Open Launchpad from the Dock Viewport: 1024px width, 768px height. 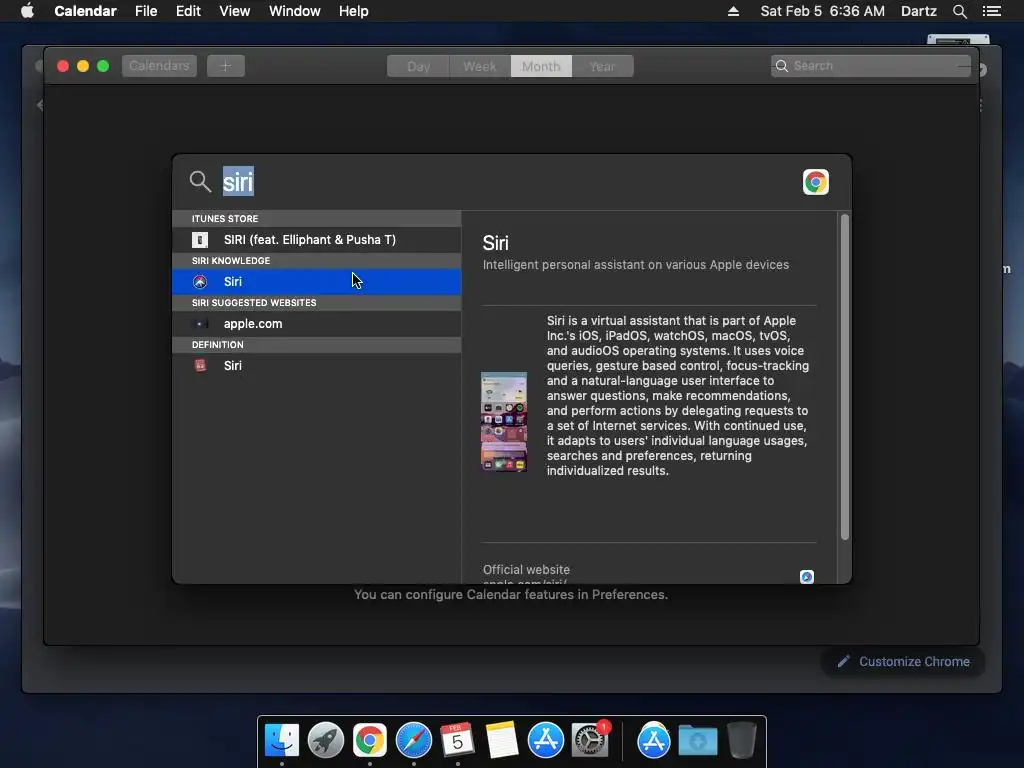pos(325,741)
